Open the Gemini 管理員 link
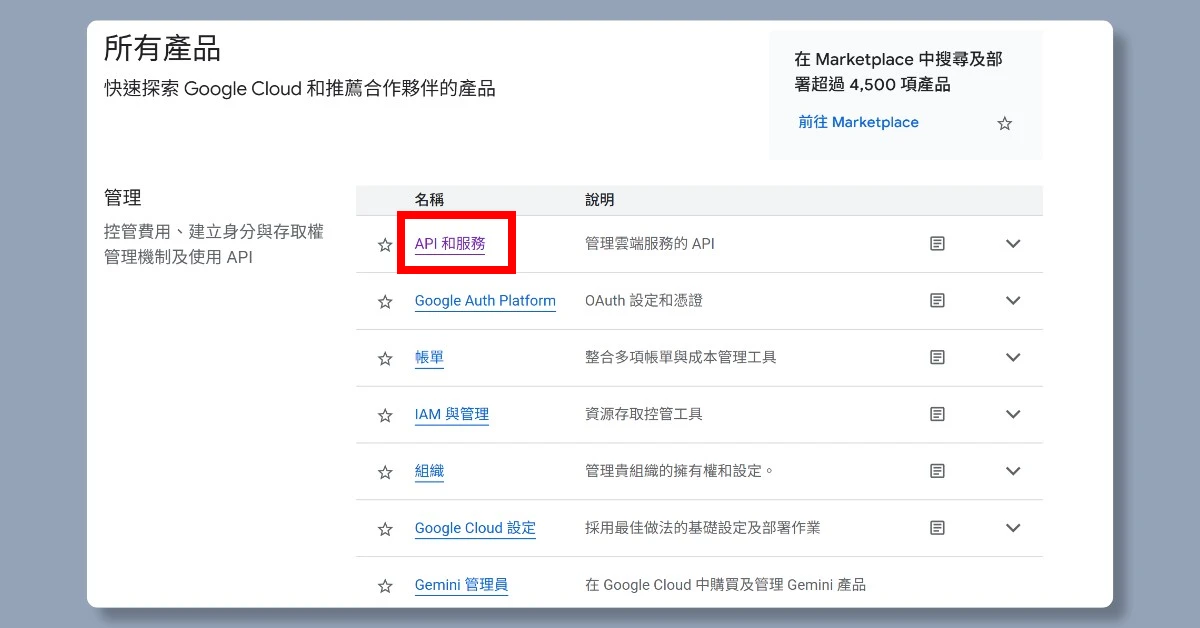The height and width of the screenshot is (628, 1200). [x=461, y=585]
